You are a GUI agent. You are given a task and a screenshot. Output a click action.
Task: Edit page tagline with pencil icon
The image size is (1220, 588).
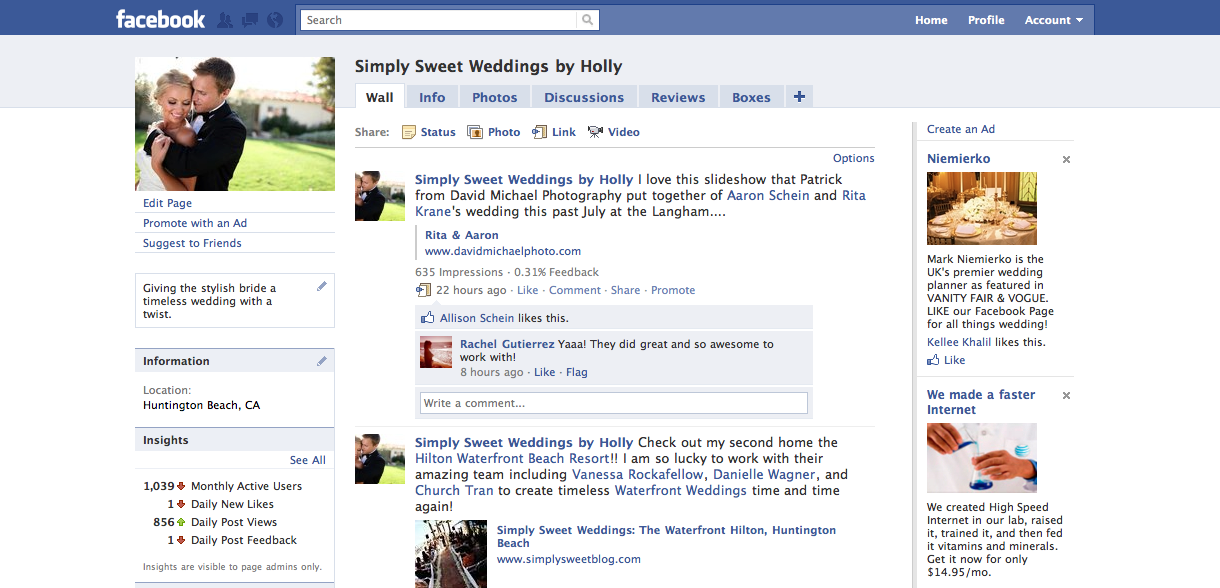pos(322,286)
